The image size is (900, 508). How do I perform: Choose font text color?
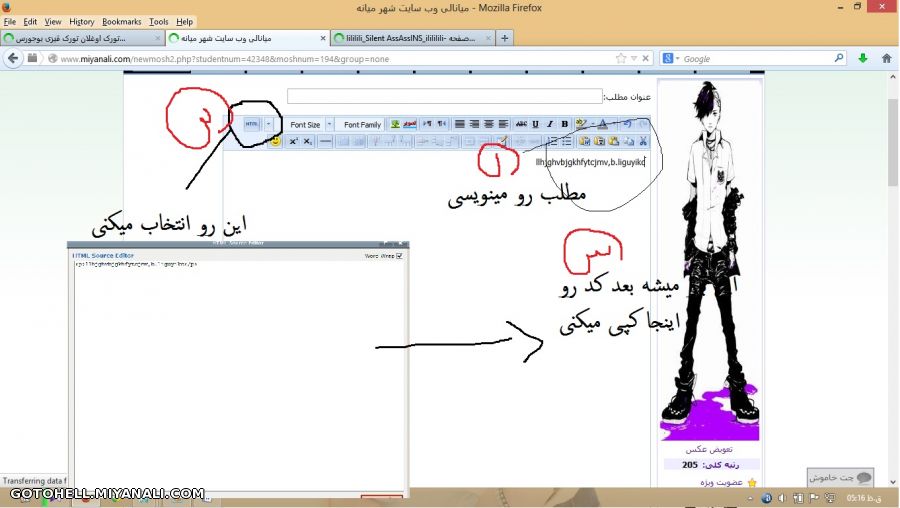click(x=603, y=124)
